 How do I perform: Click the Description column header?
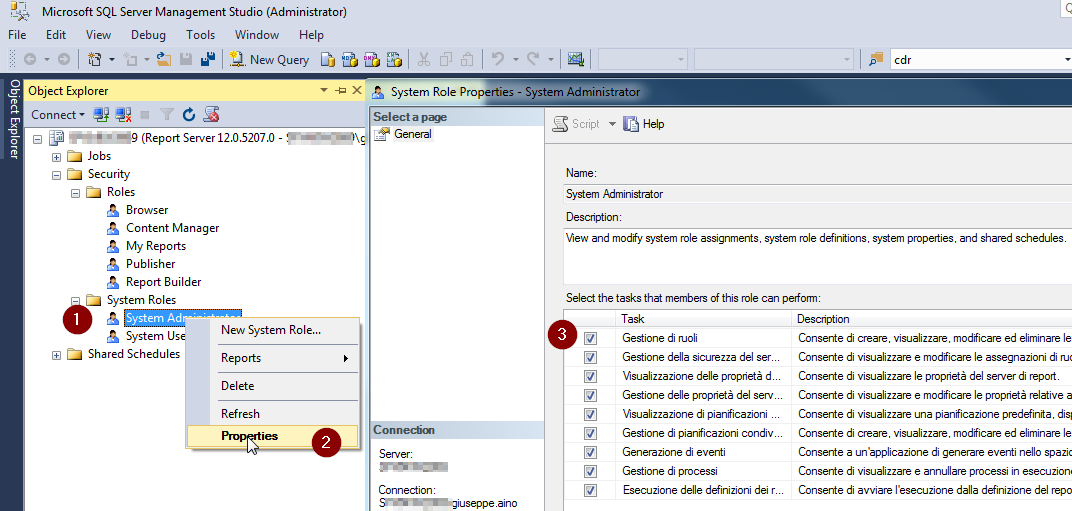pyautogui.click(x=931, y=319)
